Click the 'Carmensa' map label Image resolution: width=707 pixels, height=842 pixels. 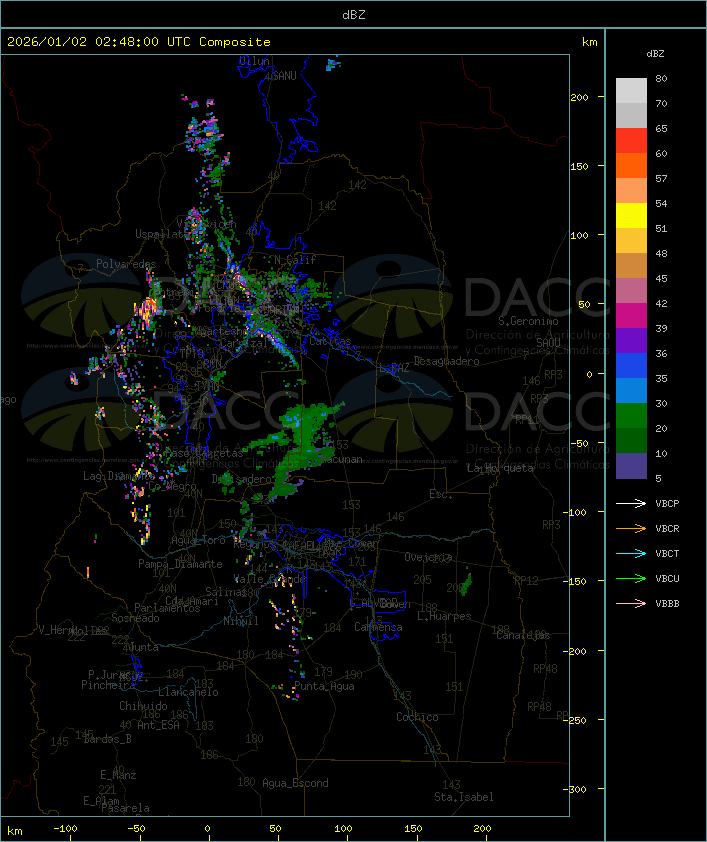point(378,627)
